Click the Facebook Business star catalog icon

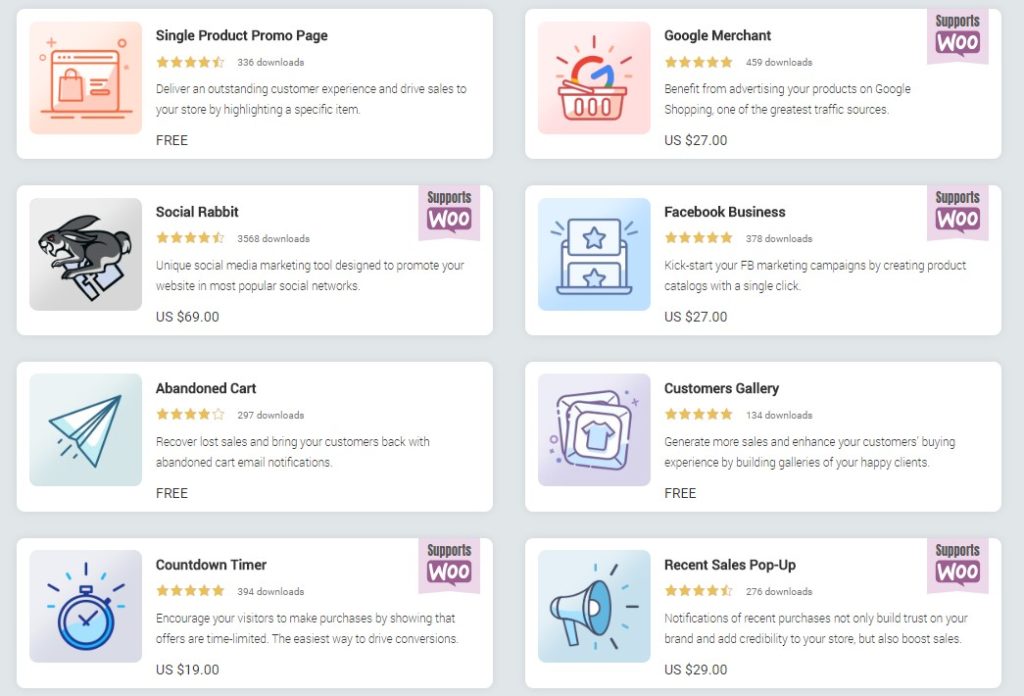click(x=594, y=254)
